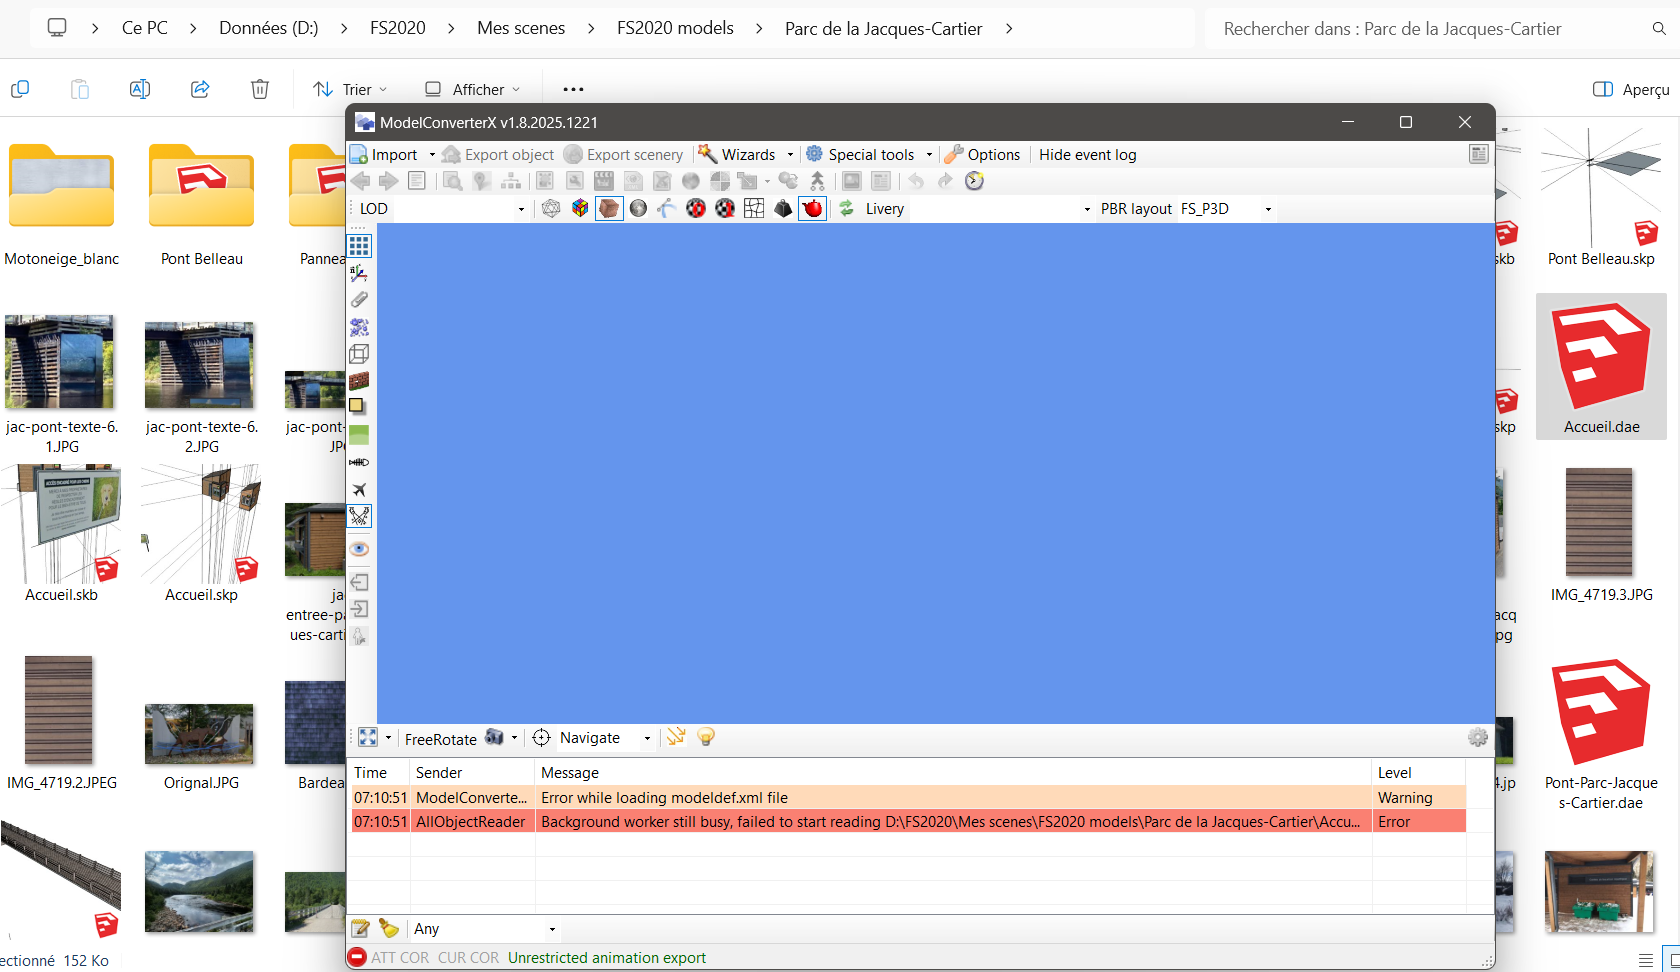This screenshot has height=972, width=1680.
Task: Toggle the grid display in side toolbar
Action: [x=359, y=246]
